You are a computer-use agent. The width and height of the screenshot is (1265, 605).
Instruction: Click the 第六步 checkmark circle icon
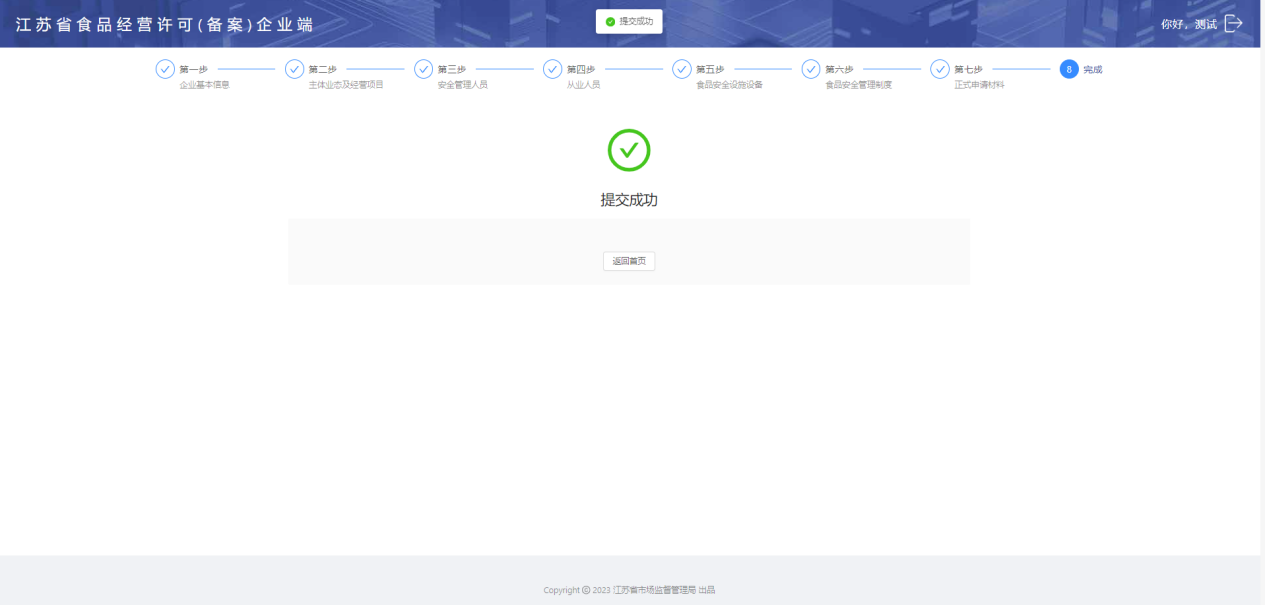click(x=811, y=69)
